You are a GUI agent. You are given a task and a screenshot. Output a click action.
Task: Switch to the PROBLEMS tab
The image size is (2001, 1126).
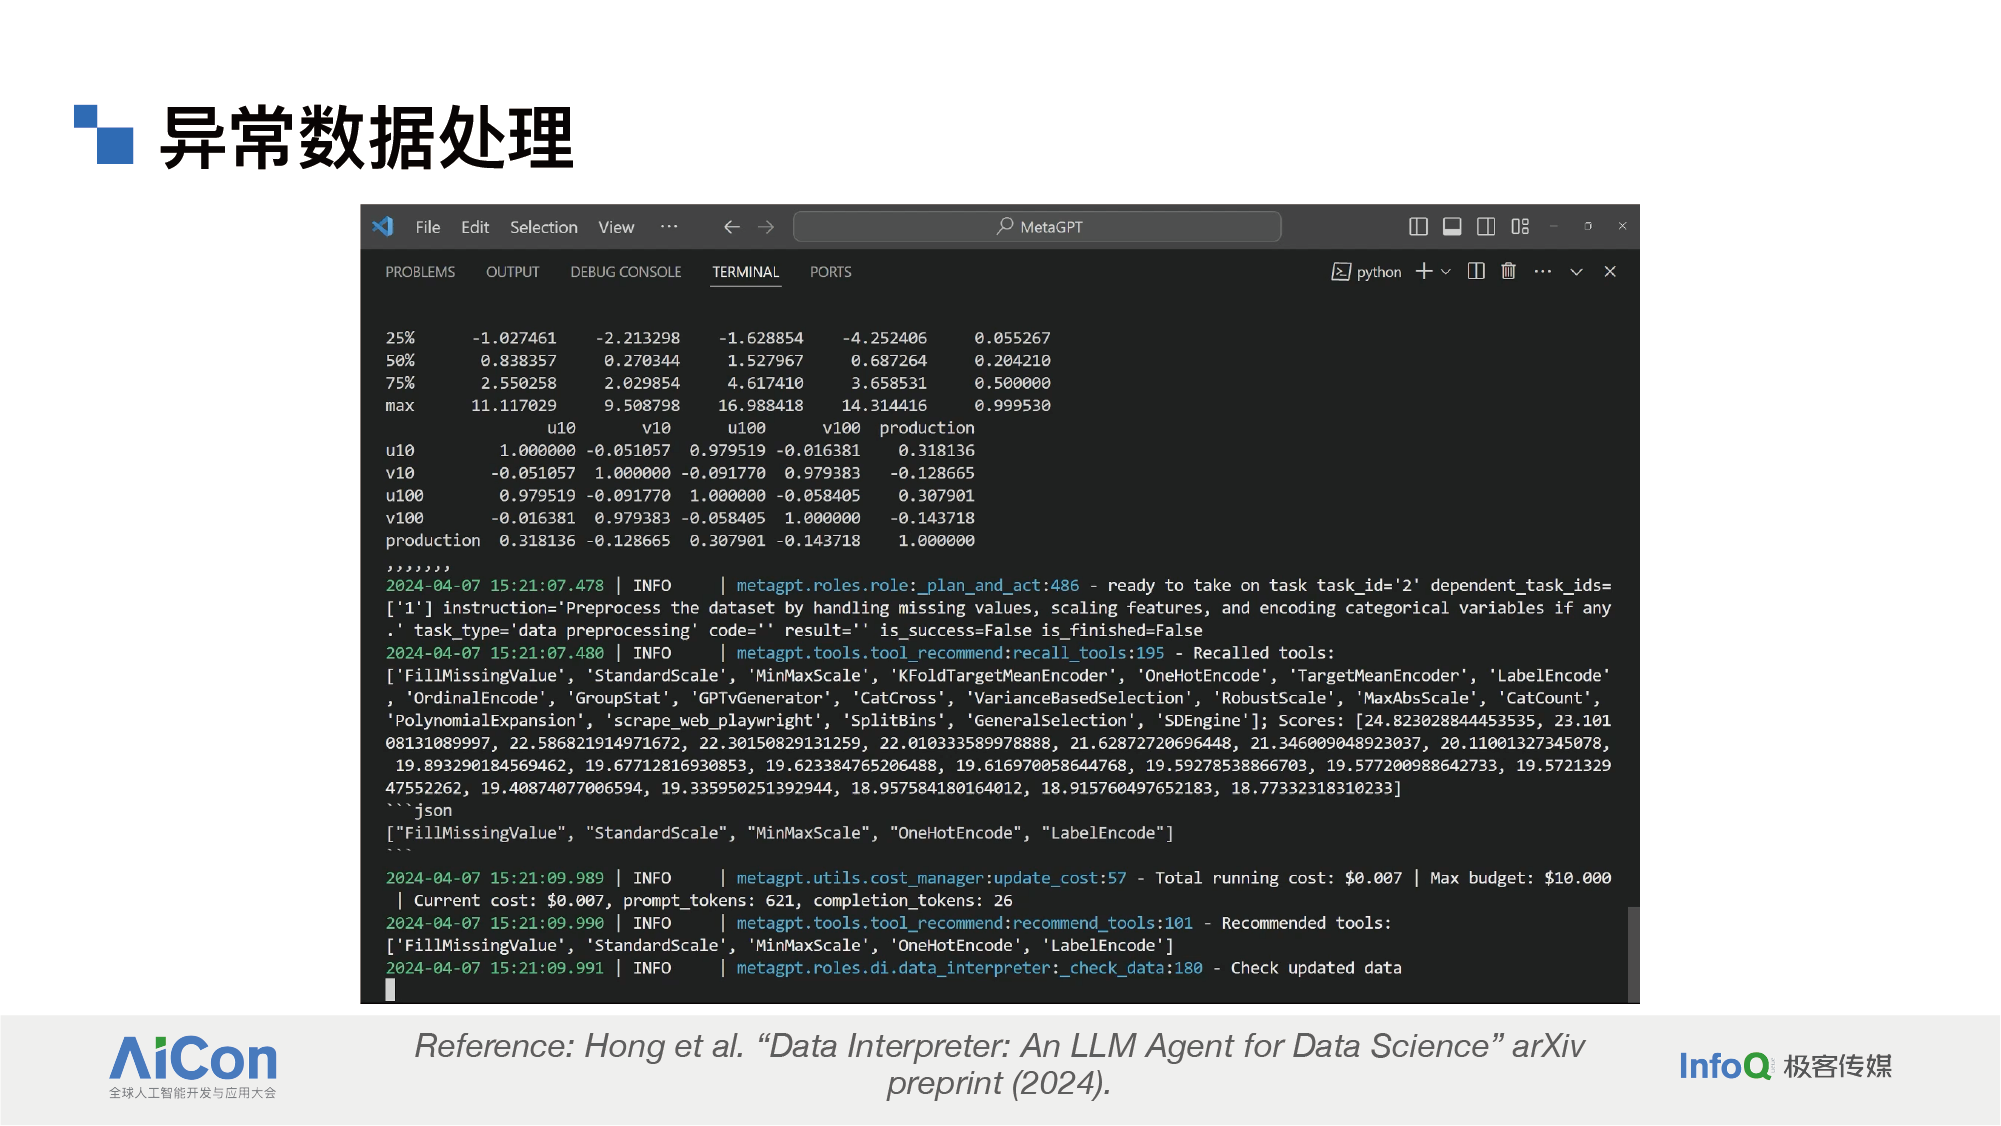[x=420, y=272]
